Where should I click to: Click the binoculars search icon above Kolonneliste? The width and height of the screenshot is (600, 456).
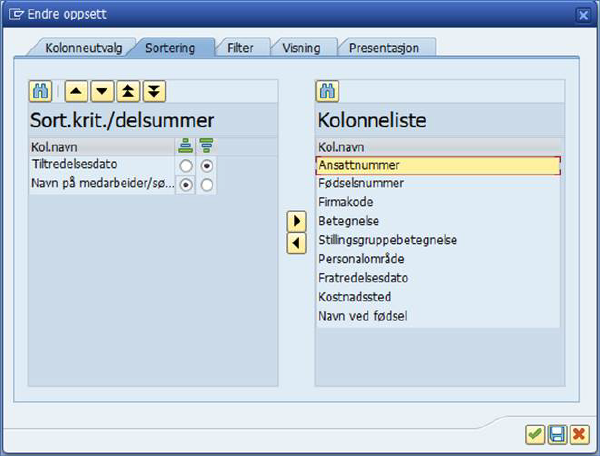(327, 91)
